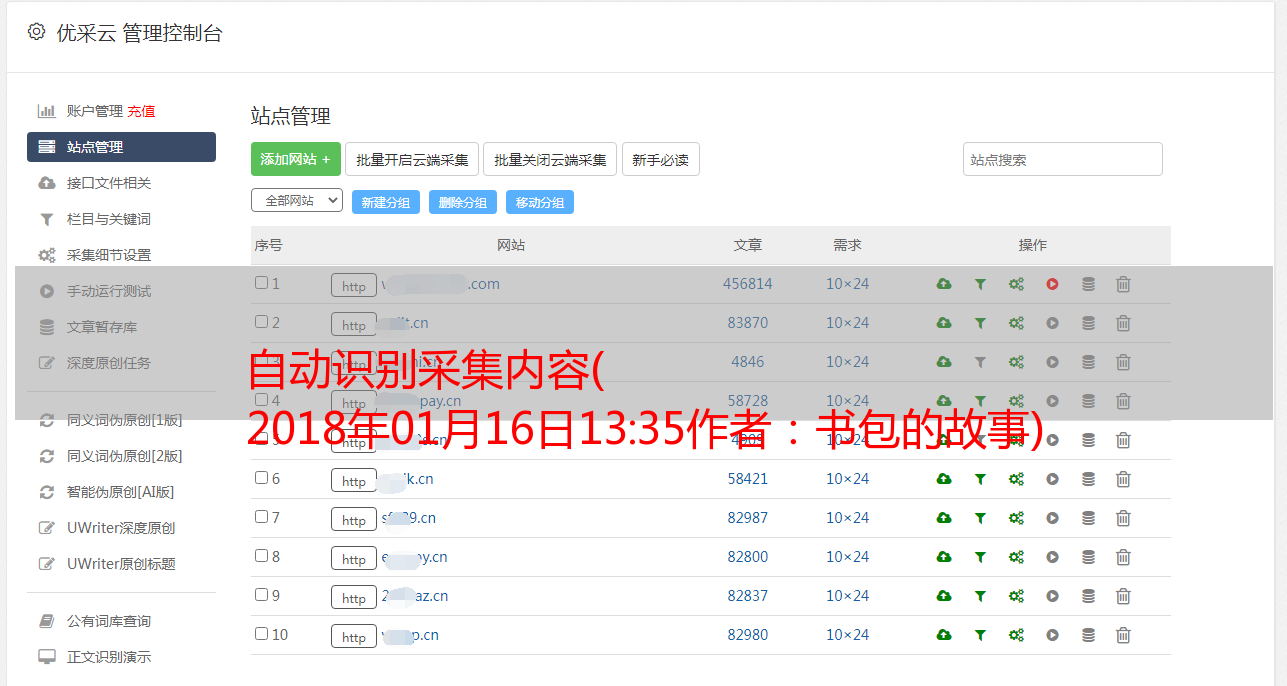Click funnel filter icon in row 10
This screenshot has height=686, width=1287.
pyautogui.click(x=980, y=635)
